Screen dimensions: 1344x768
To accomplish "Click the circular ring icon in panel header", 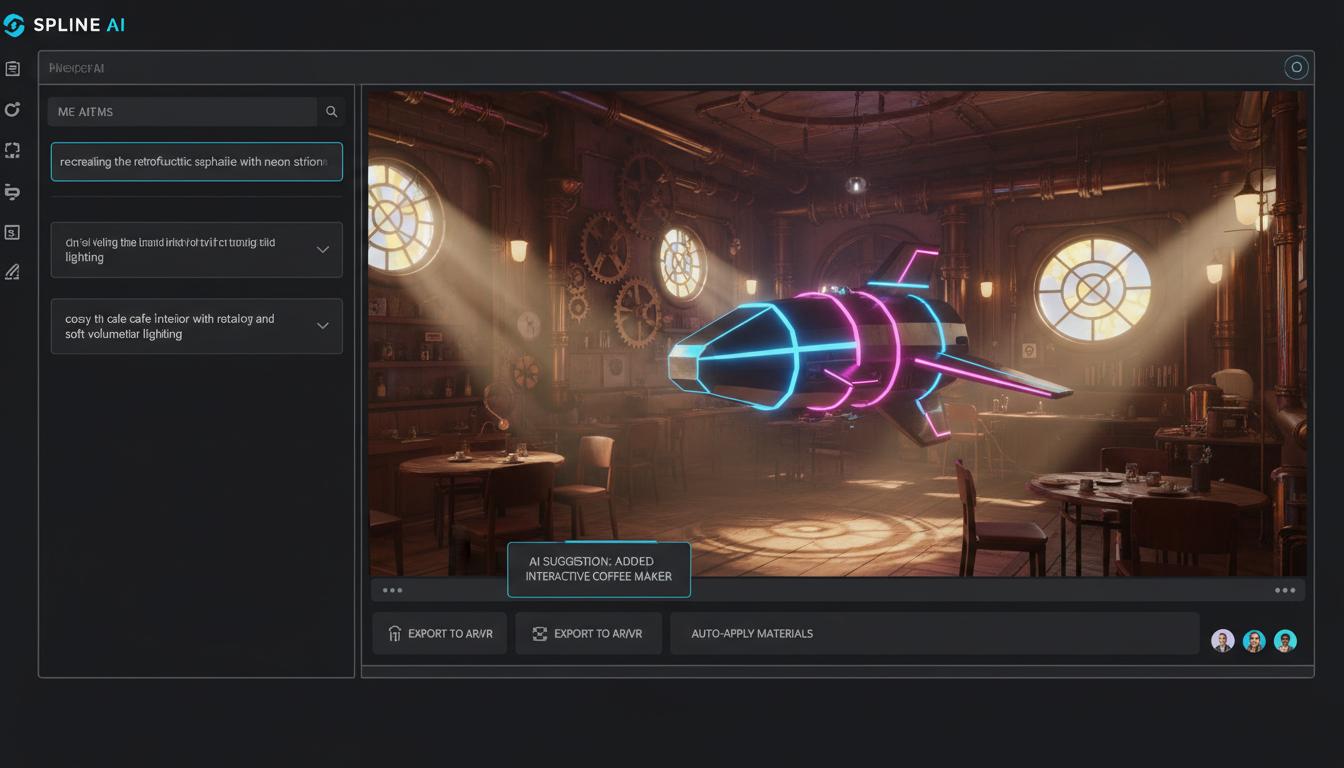I will point(1296,68).
